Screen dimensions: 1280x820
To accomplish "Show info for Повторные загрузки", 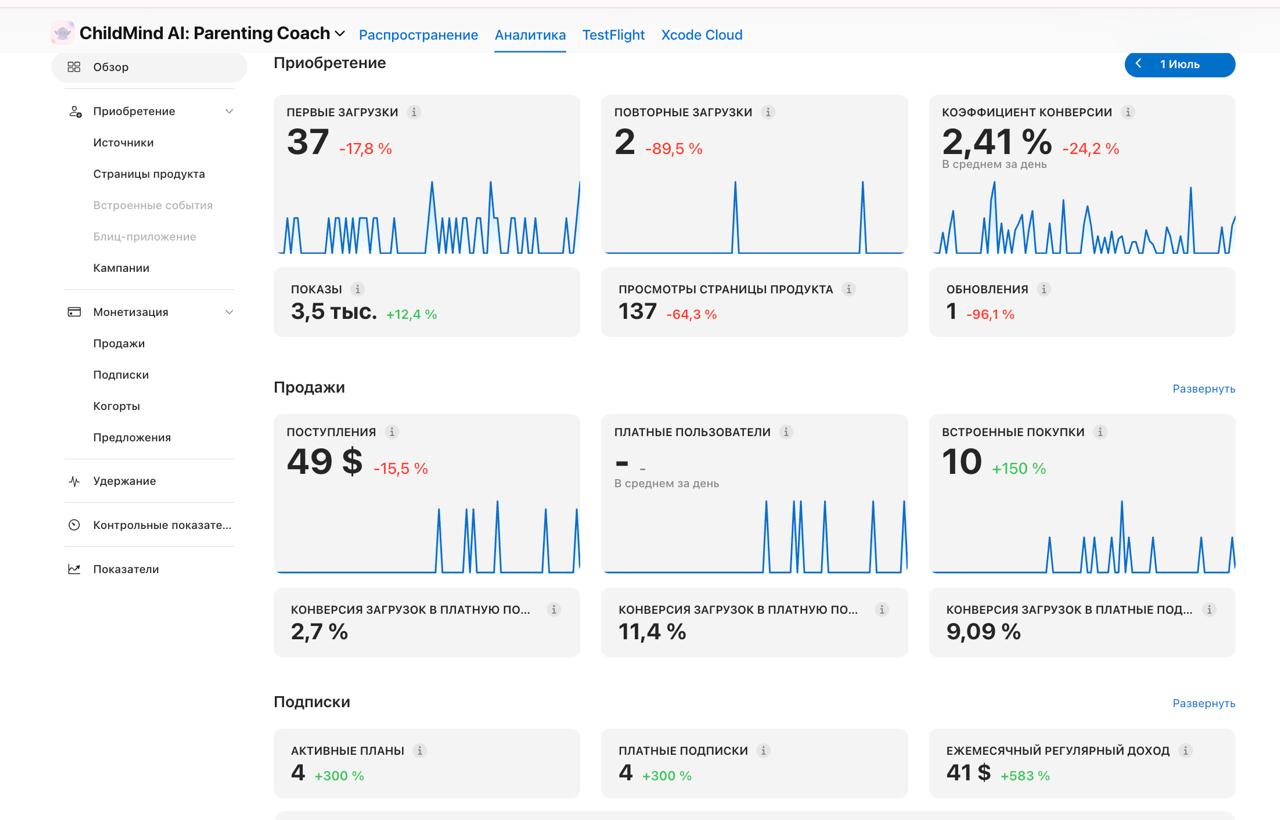I will point(768,112).
